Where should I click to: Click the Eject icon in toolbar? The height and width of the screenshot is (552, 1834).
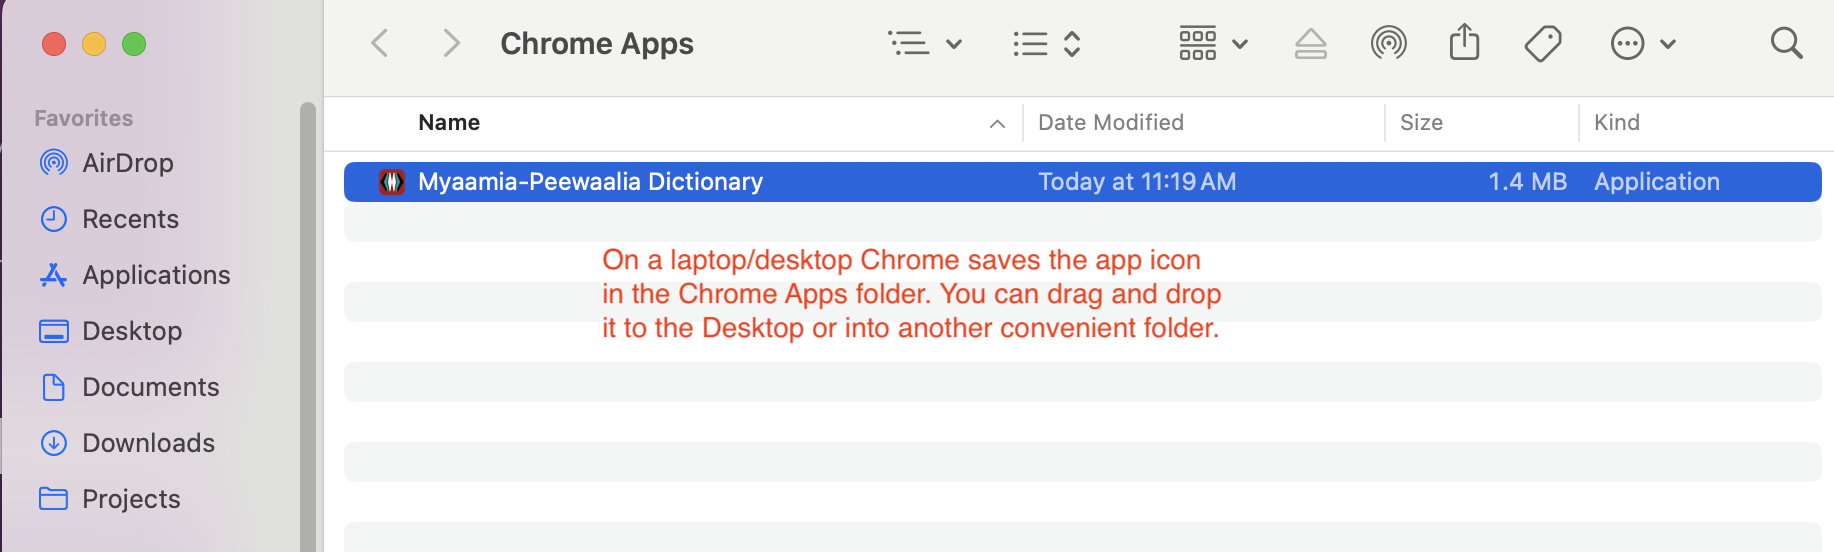pos(1310,43)
